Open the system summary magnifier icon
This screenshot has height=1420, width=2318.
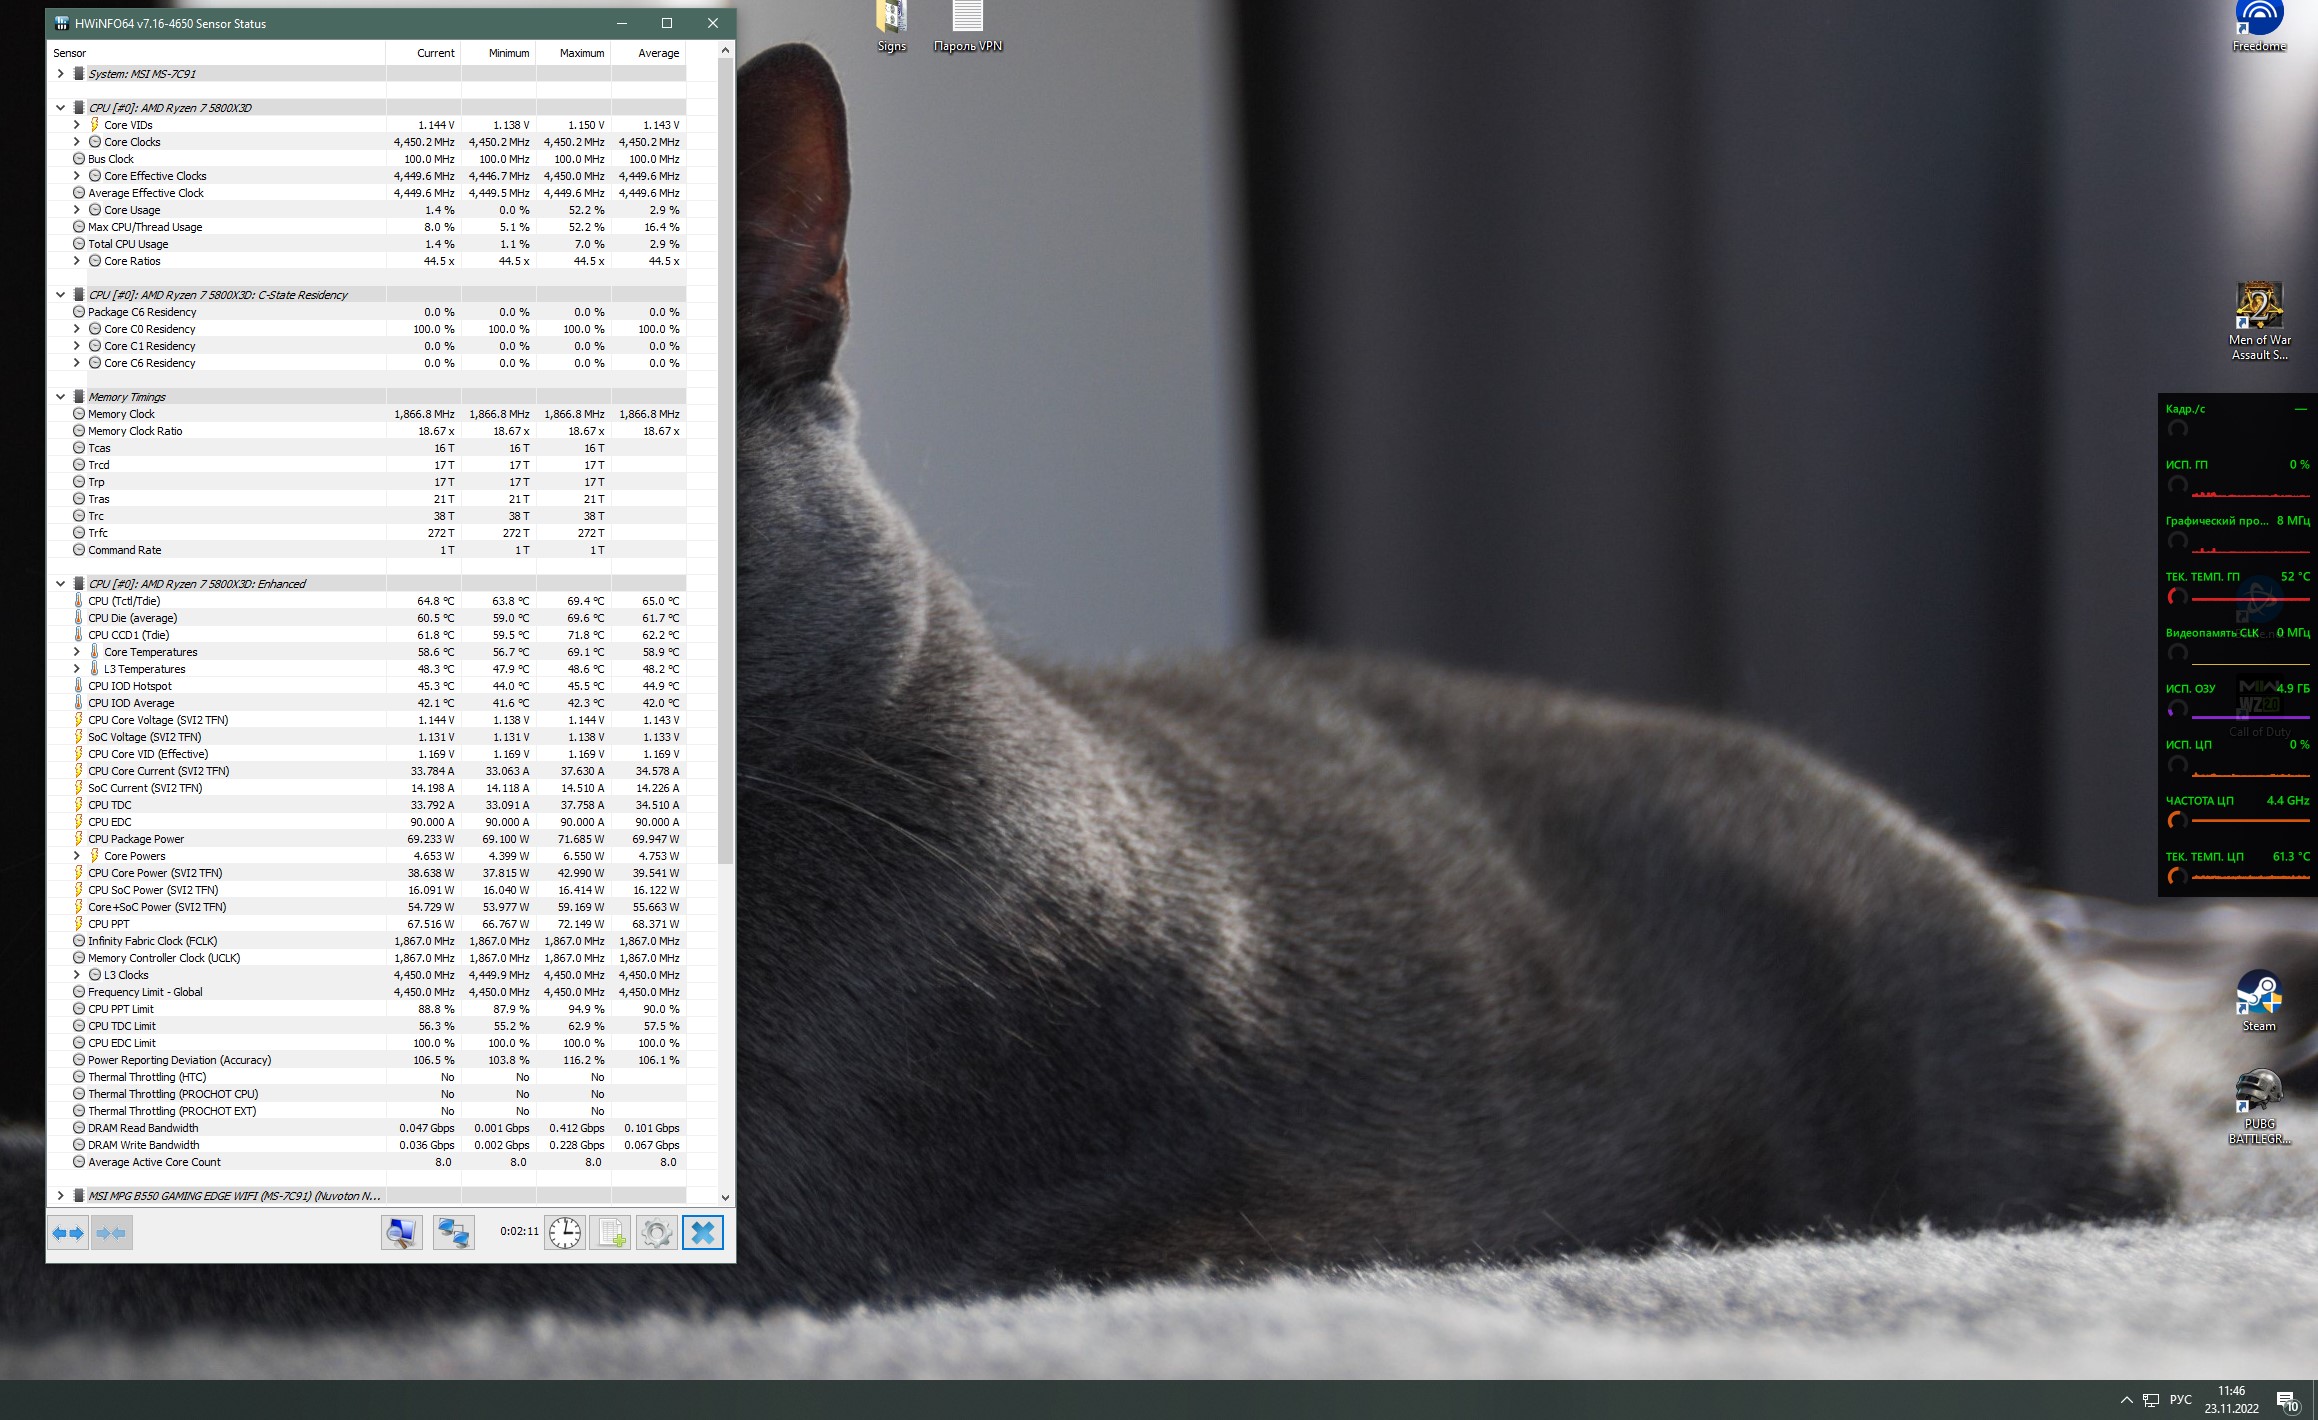point(401,1233)
